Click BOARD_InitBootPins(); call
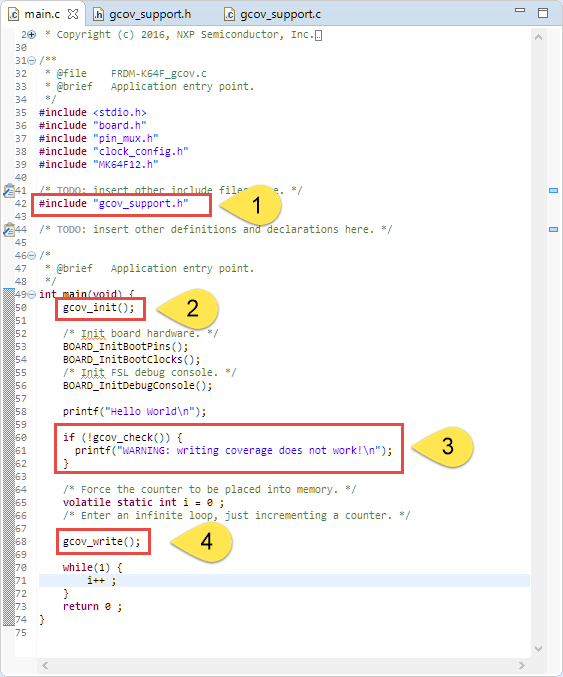The width and height of the screenshot is (563, 677). [125, 347]
